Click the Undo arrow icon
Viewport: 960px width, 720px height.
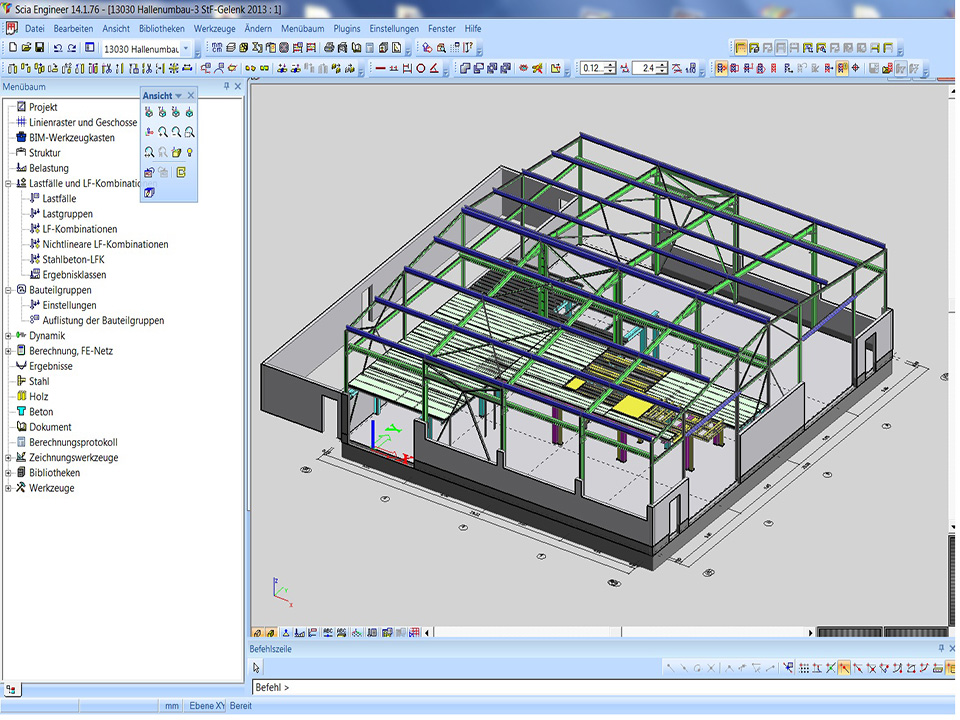coord(58,48)
